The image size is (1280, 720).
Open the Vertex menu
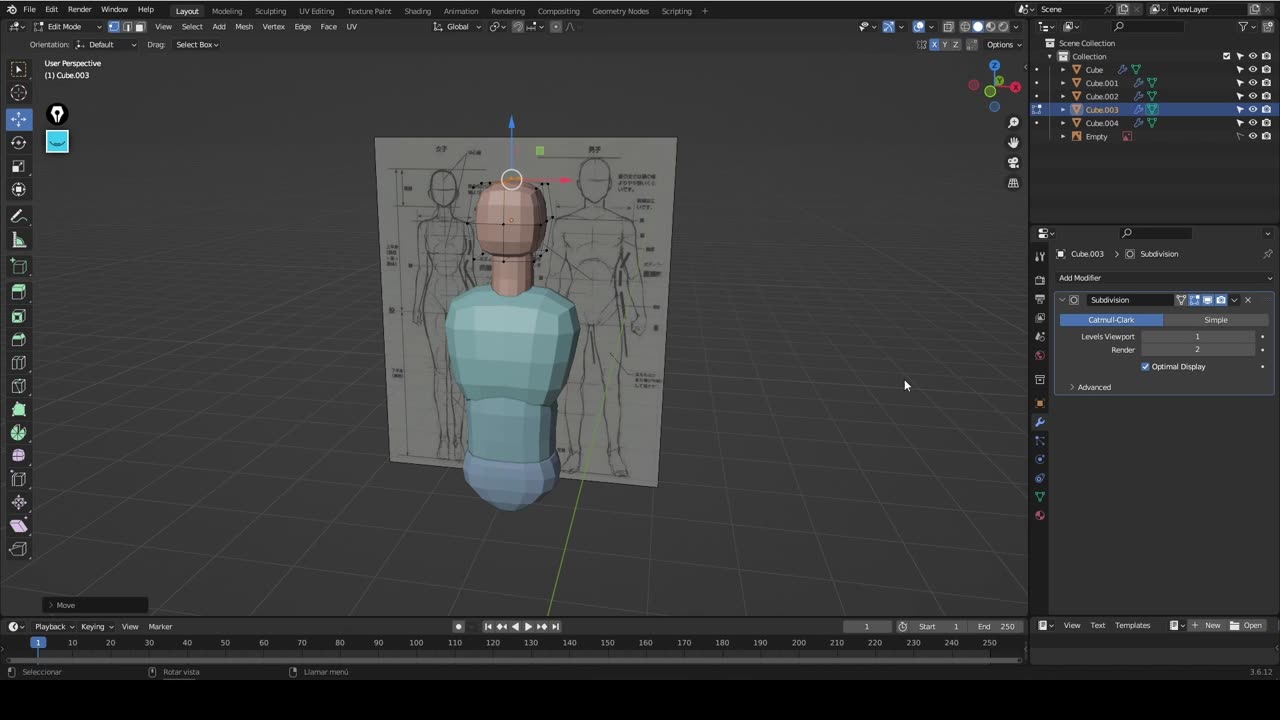point(273,27)
